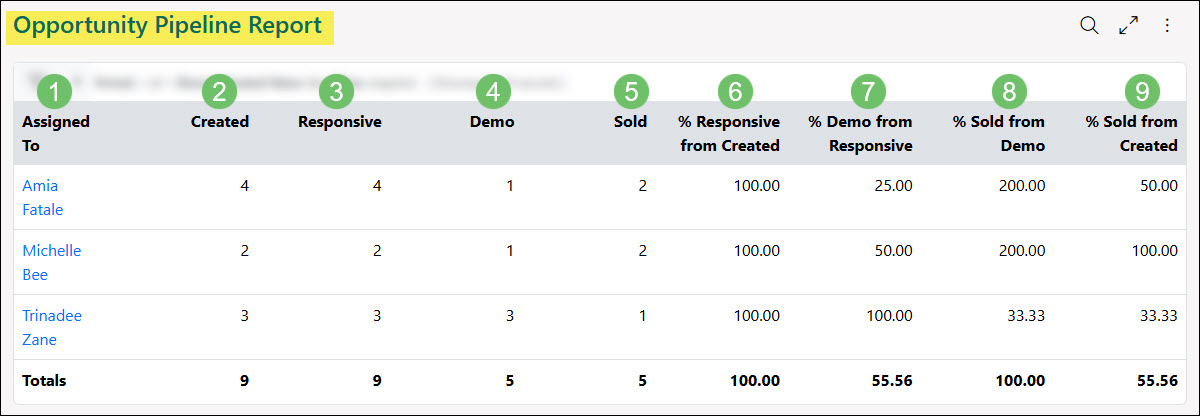Image resolution: width=1200 pixels, height=416 pixels.
Task: Sort by the Sold column header
Action: click(631, 122)
